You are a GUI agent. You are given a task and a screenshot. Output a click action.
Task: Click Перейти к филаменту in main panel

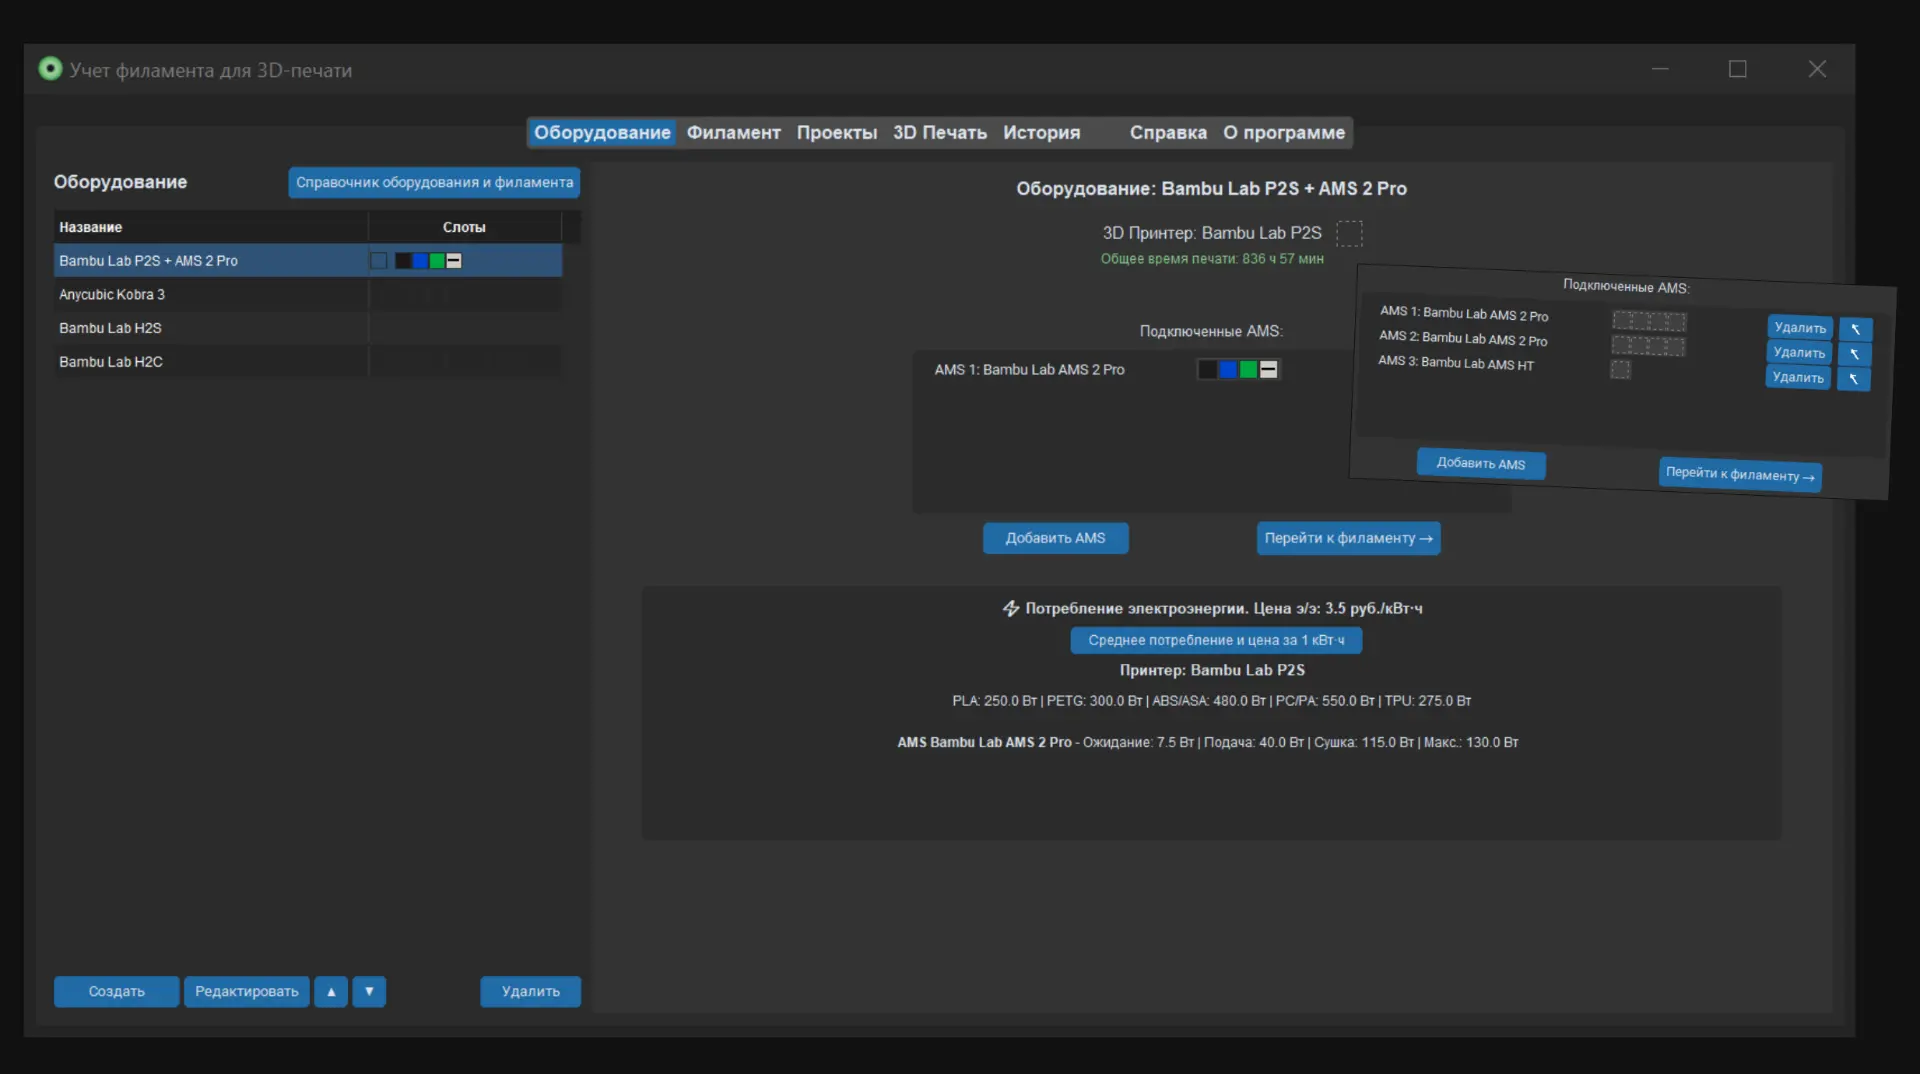tap(1348, 538)
